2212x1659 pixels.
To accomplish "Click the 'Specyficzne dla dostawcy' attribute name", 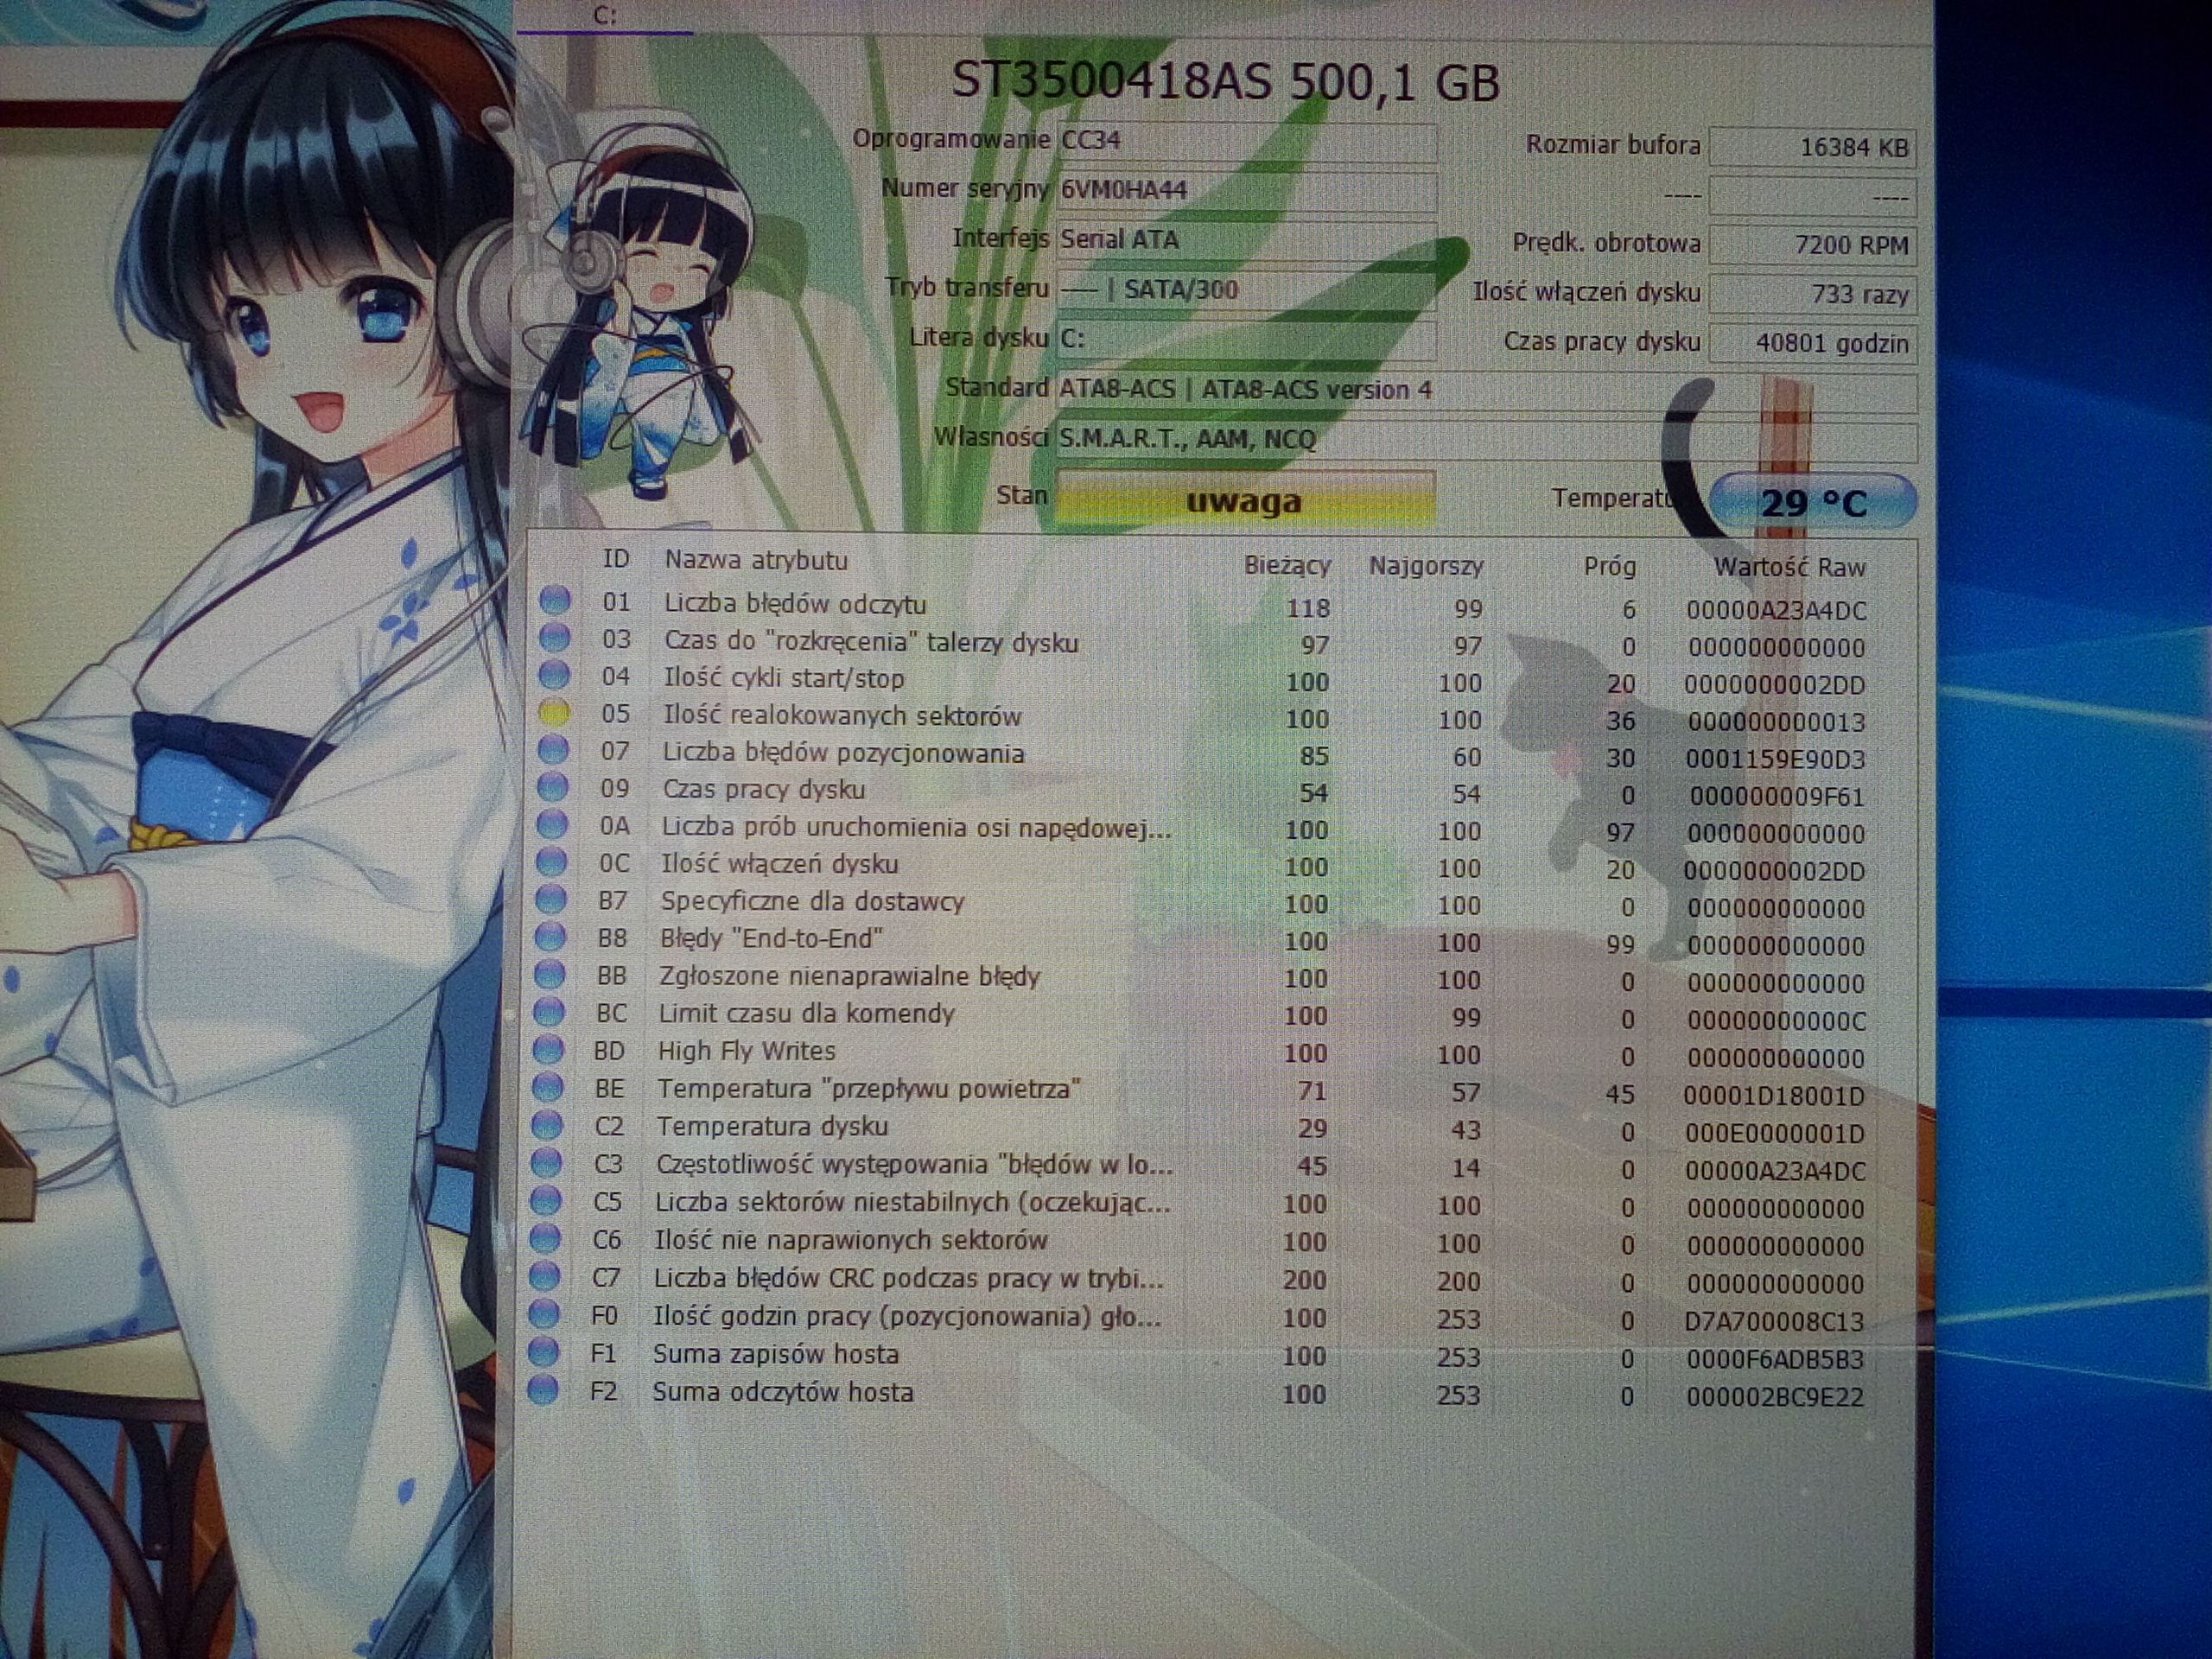I will pyautogui.click(x=812, y=901).
